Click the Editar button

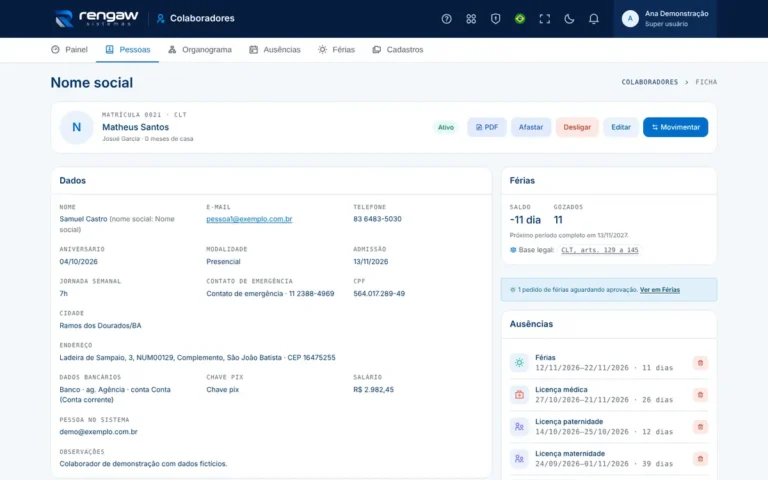coord(621,127)
